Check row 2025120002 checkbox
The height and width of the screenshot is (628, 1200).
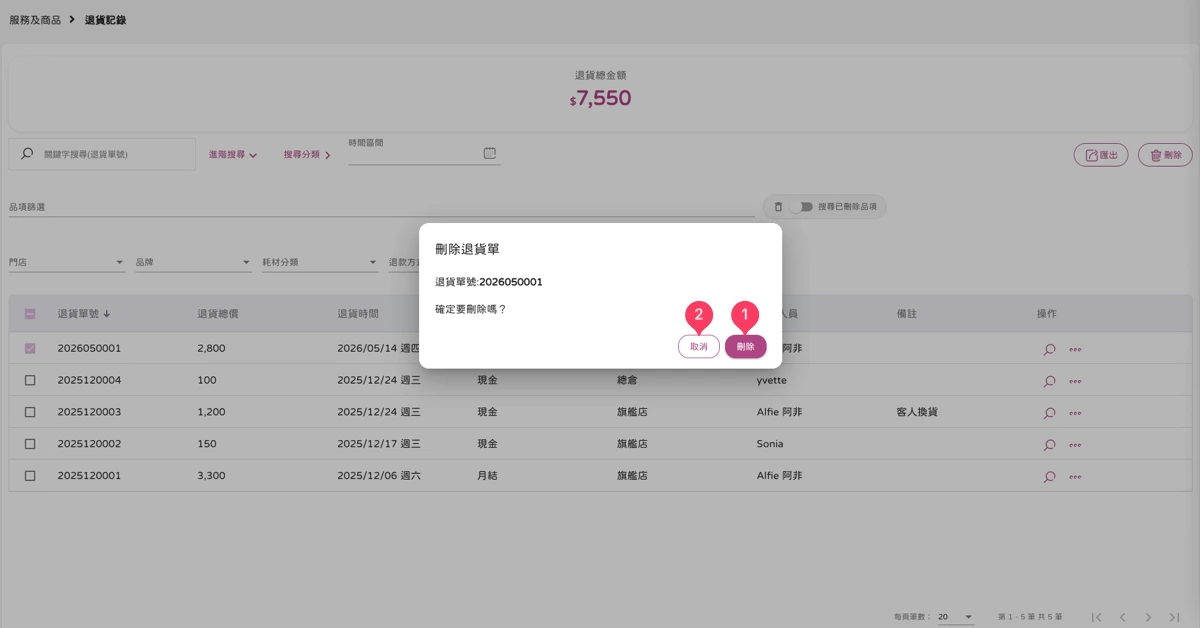tap(30, 444)
